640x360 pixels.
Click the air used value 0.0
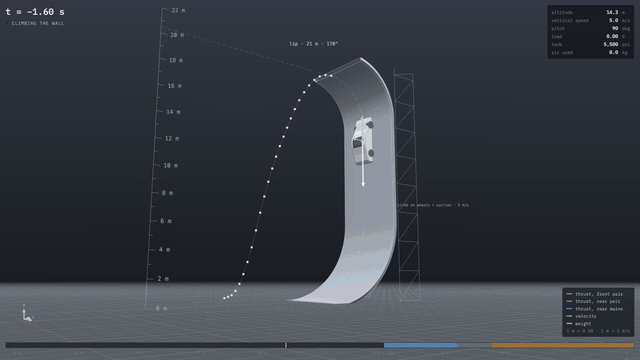[x=613, y=52]
